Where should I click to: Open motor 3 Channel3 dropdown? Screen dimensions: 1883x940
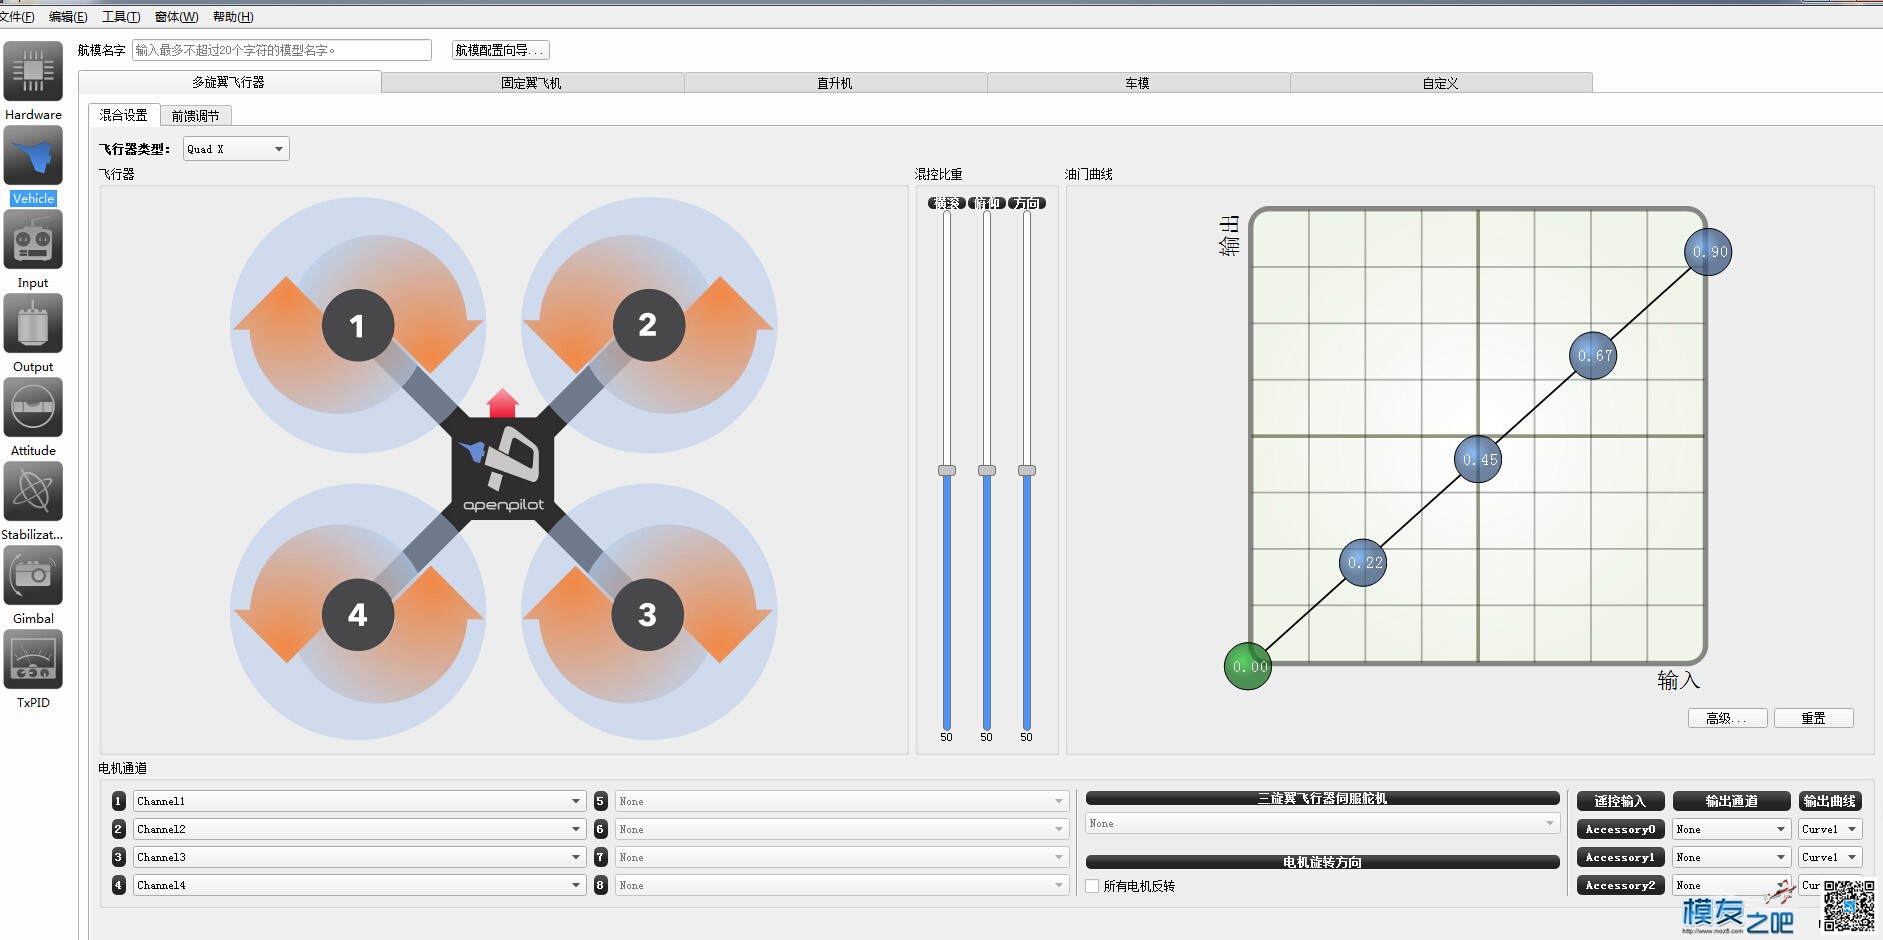(359, 857)
